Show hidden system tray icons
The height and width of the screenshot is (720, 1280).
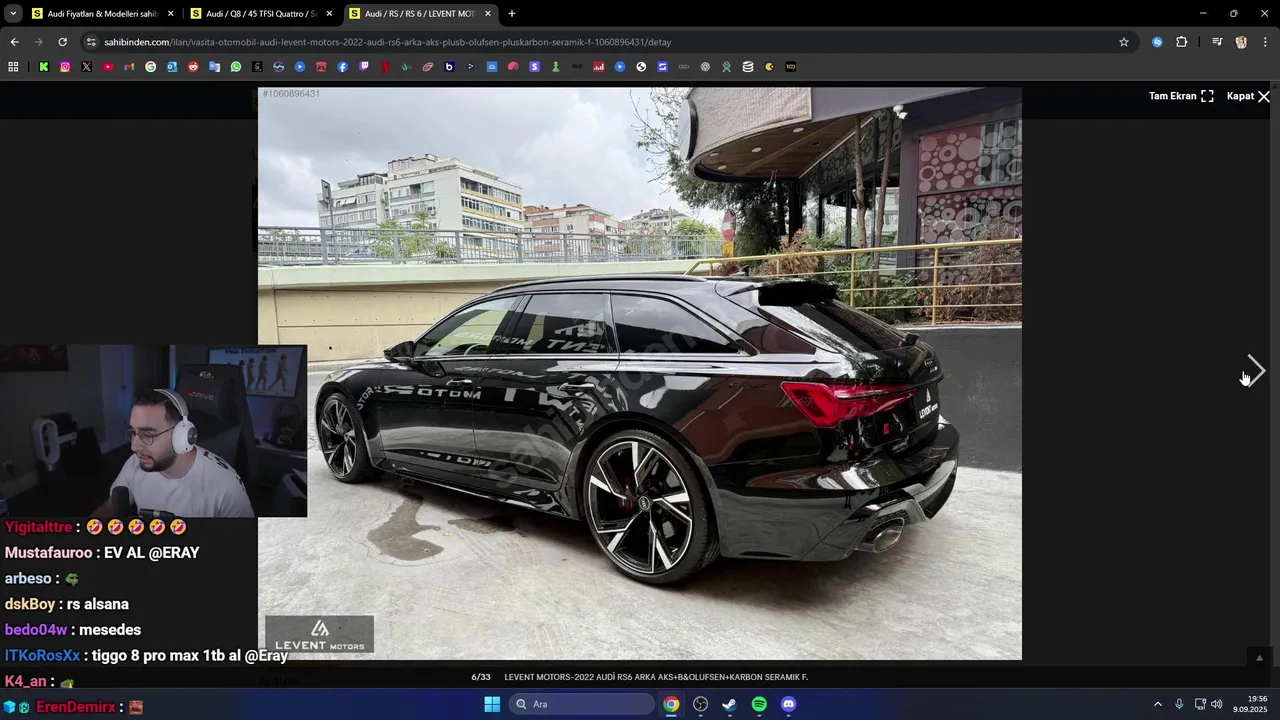1158,704
